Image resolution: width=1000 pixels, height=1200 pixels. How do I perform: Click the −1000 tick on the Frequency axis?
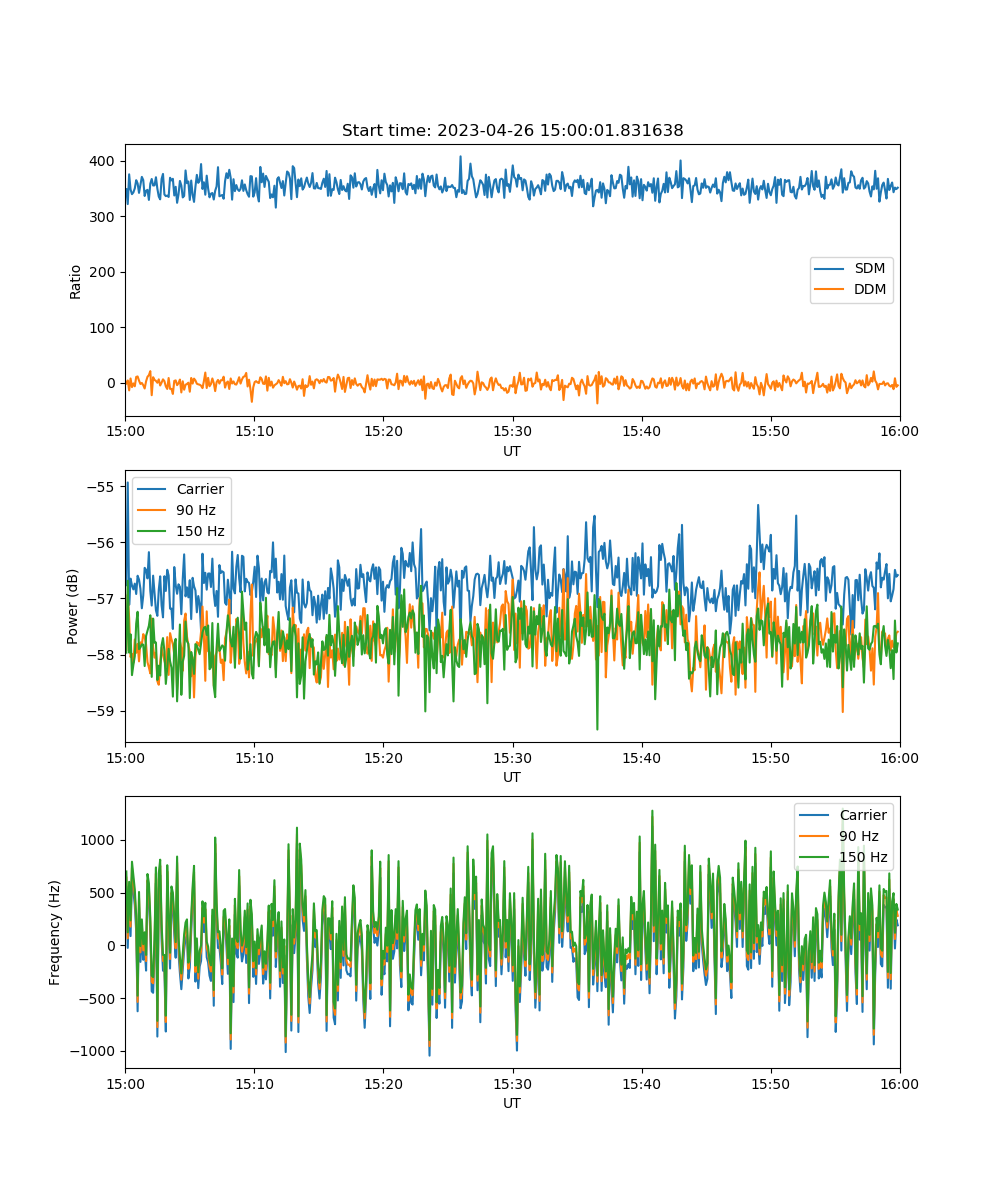94,1051
